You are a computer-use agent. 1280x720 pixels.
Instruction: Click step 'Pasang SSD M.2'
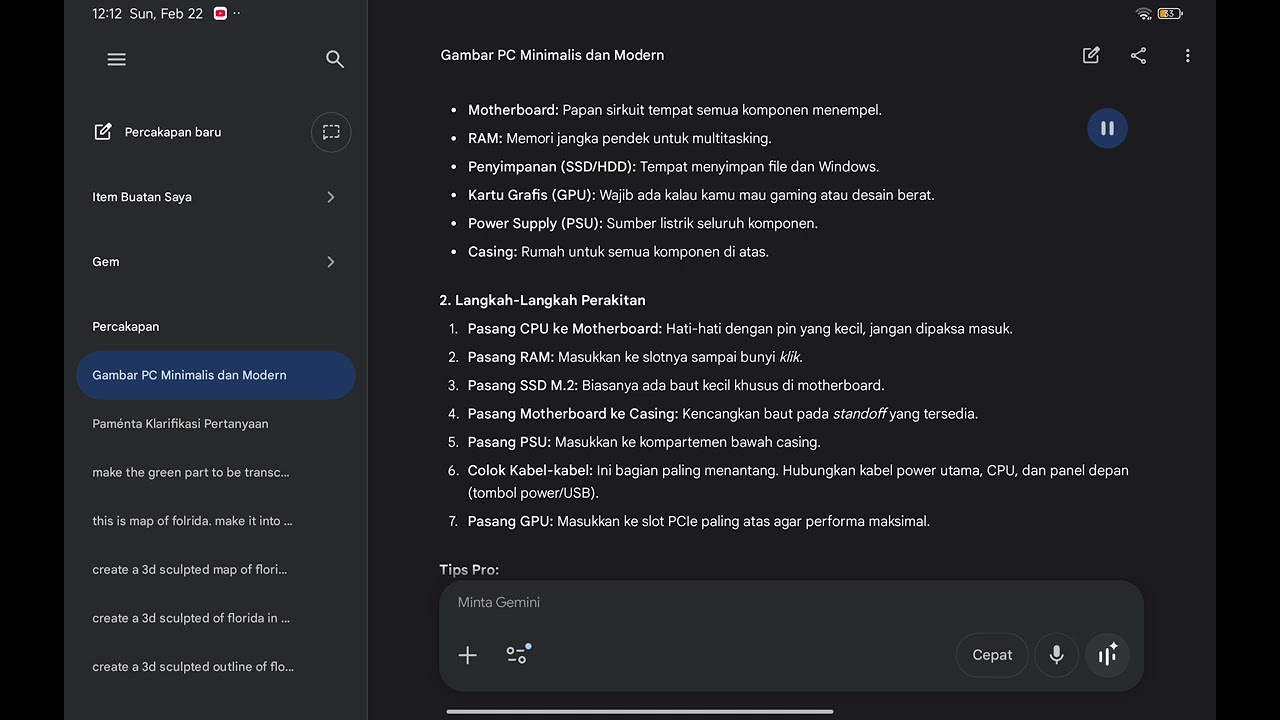[x=676, y=385]
